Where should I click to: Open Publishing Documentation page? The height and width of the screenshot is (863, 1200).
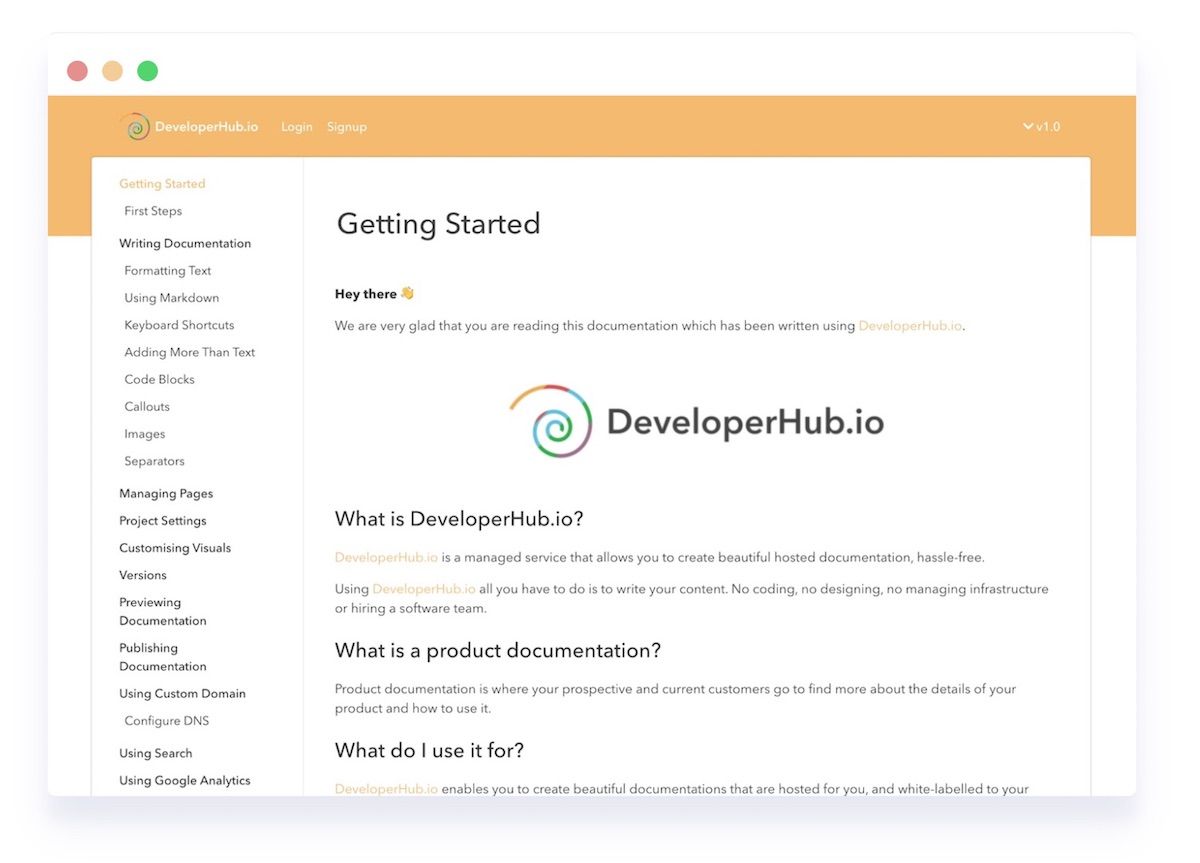pyautogui.click(x=163, y=657)
